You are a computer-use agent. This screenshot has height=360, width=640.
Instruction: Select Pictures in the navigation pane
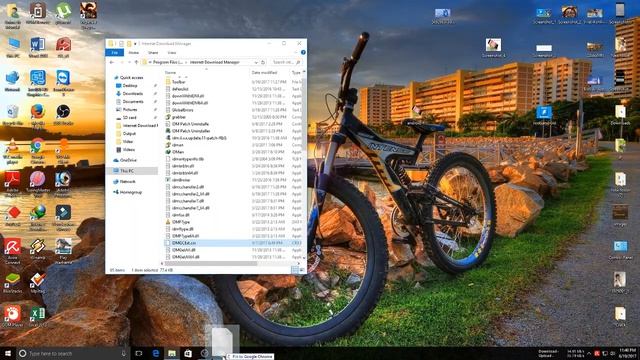point(130,109)
